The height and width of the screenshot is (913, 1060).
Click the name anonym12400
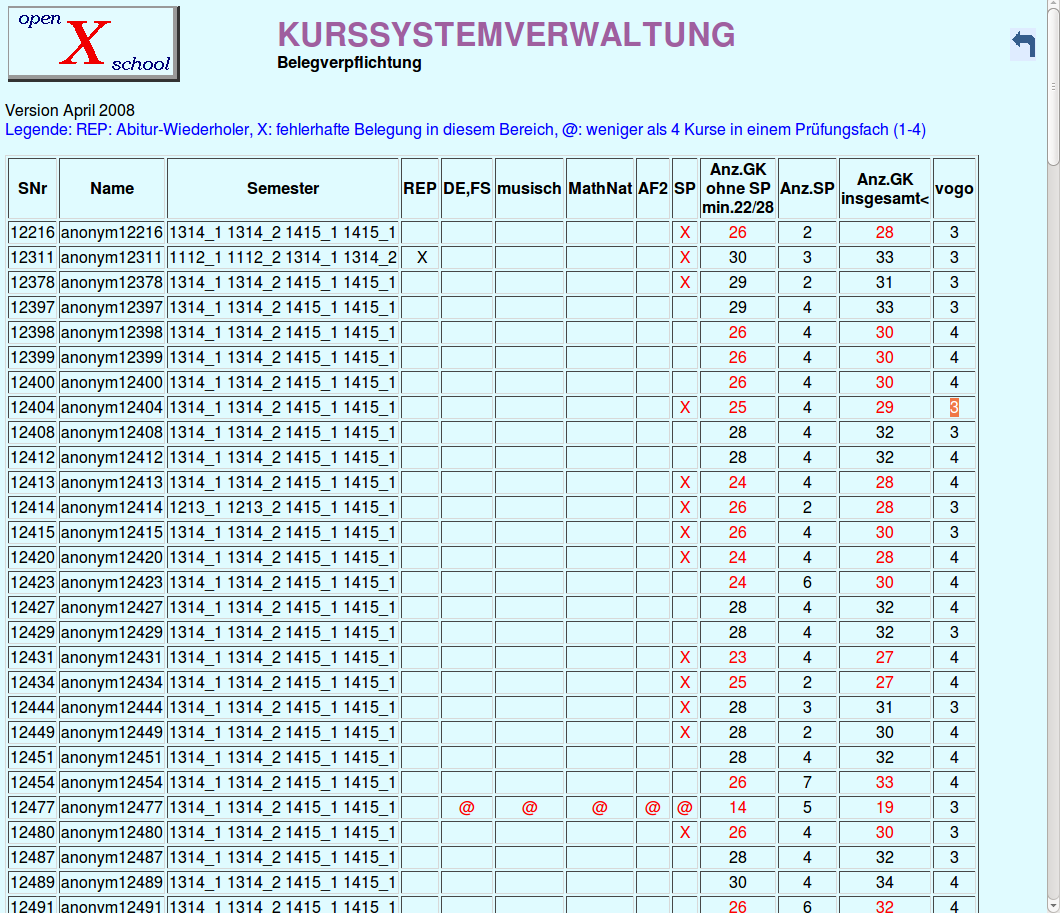coord(112,383)
